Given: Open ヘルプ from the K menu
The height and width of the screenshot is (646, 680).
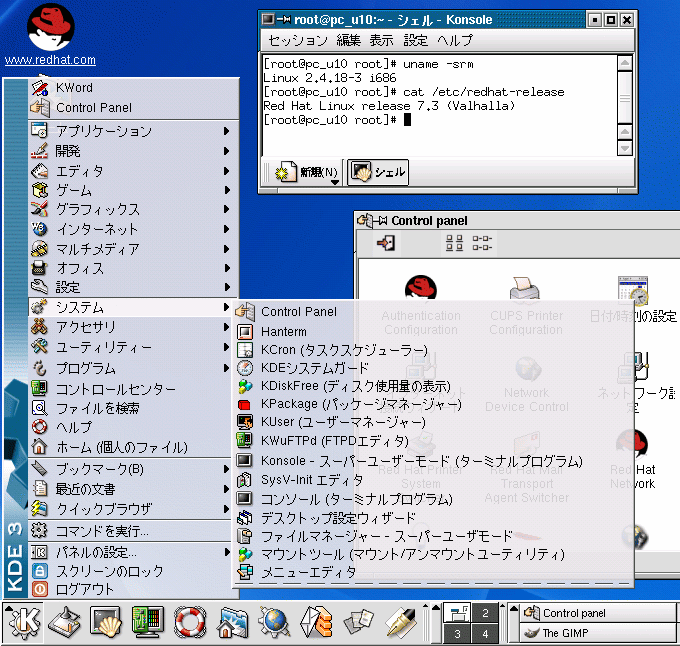Looking at the screenshot, I should (x=130, y=427).
